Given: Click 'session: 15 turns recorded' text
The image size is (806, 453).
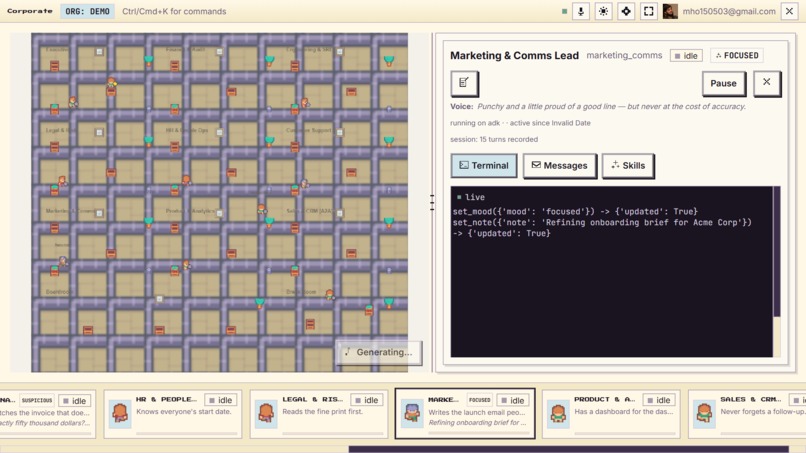Looking at the screenshot, I should coord(494,139).
